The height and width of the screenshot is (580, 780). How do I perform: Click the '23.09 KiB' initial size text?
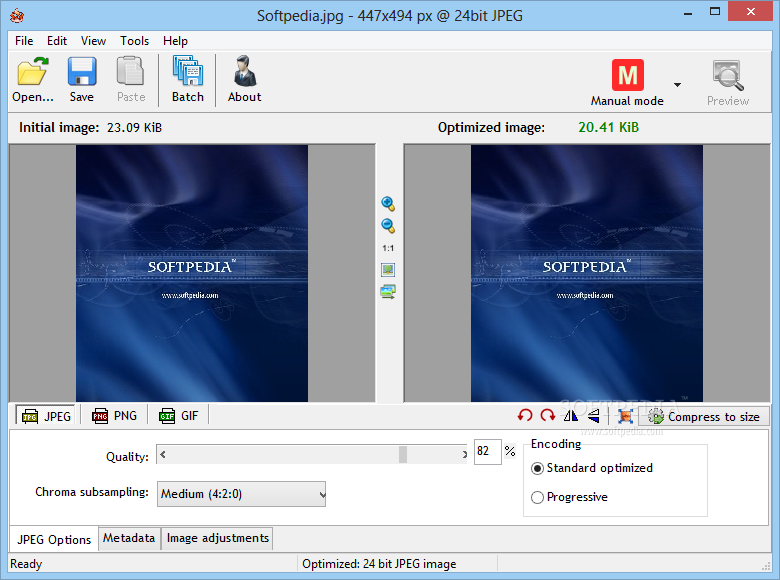(x=134, y=128)
